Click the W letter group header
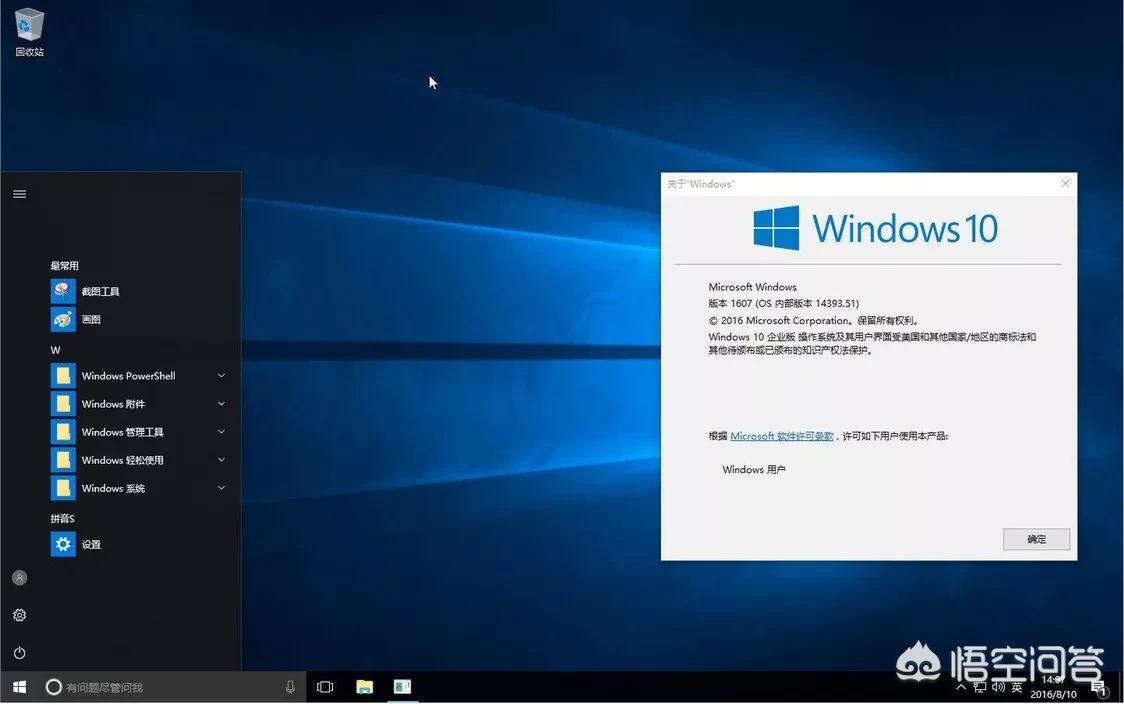 (x=55, y=350)
